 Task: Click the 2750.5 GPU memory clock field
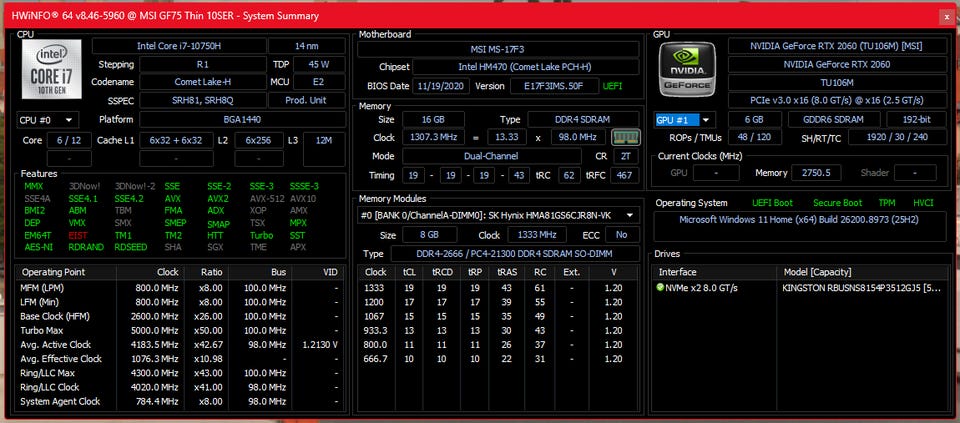click(817, 173)
